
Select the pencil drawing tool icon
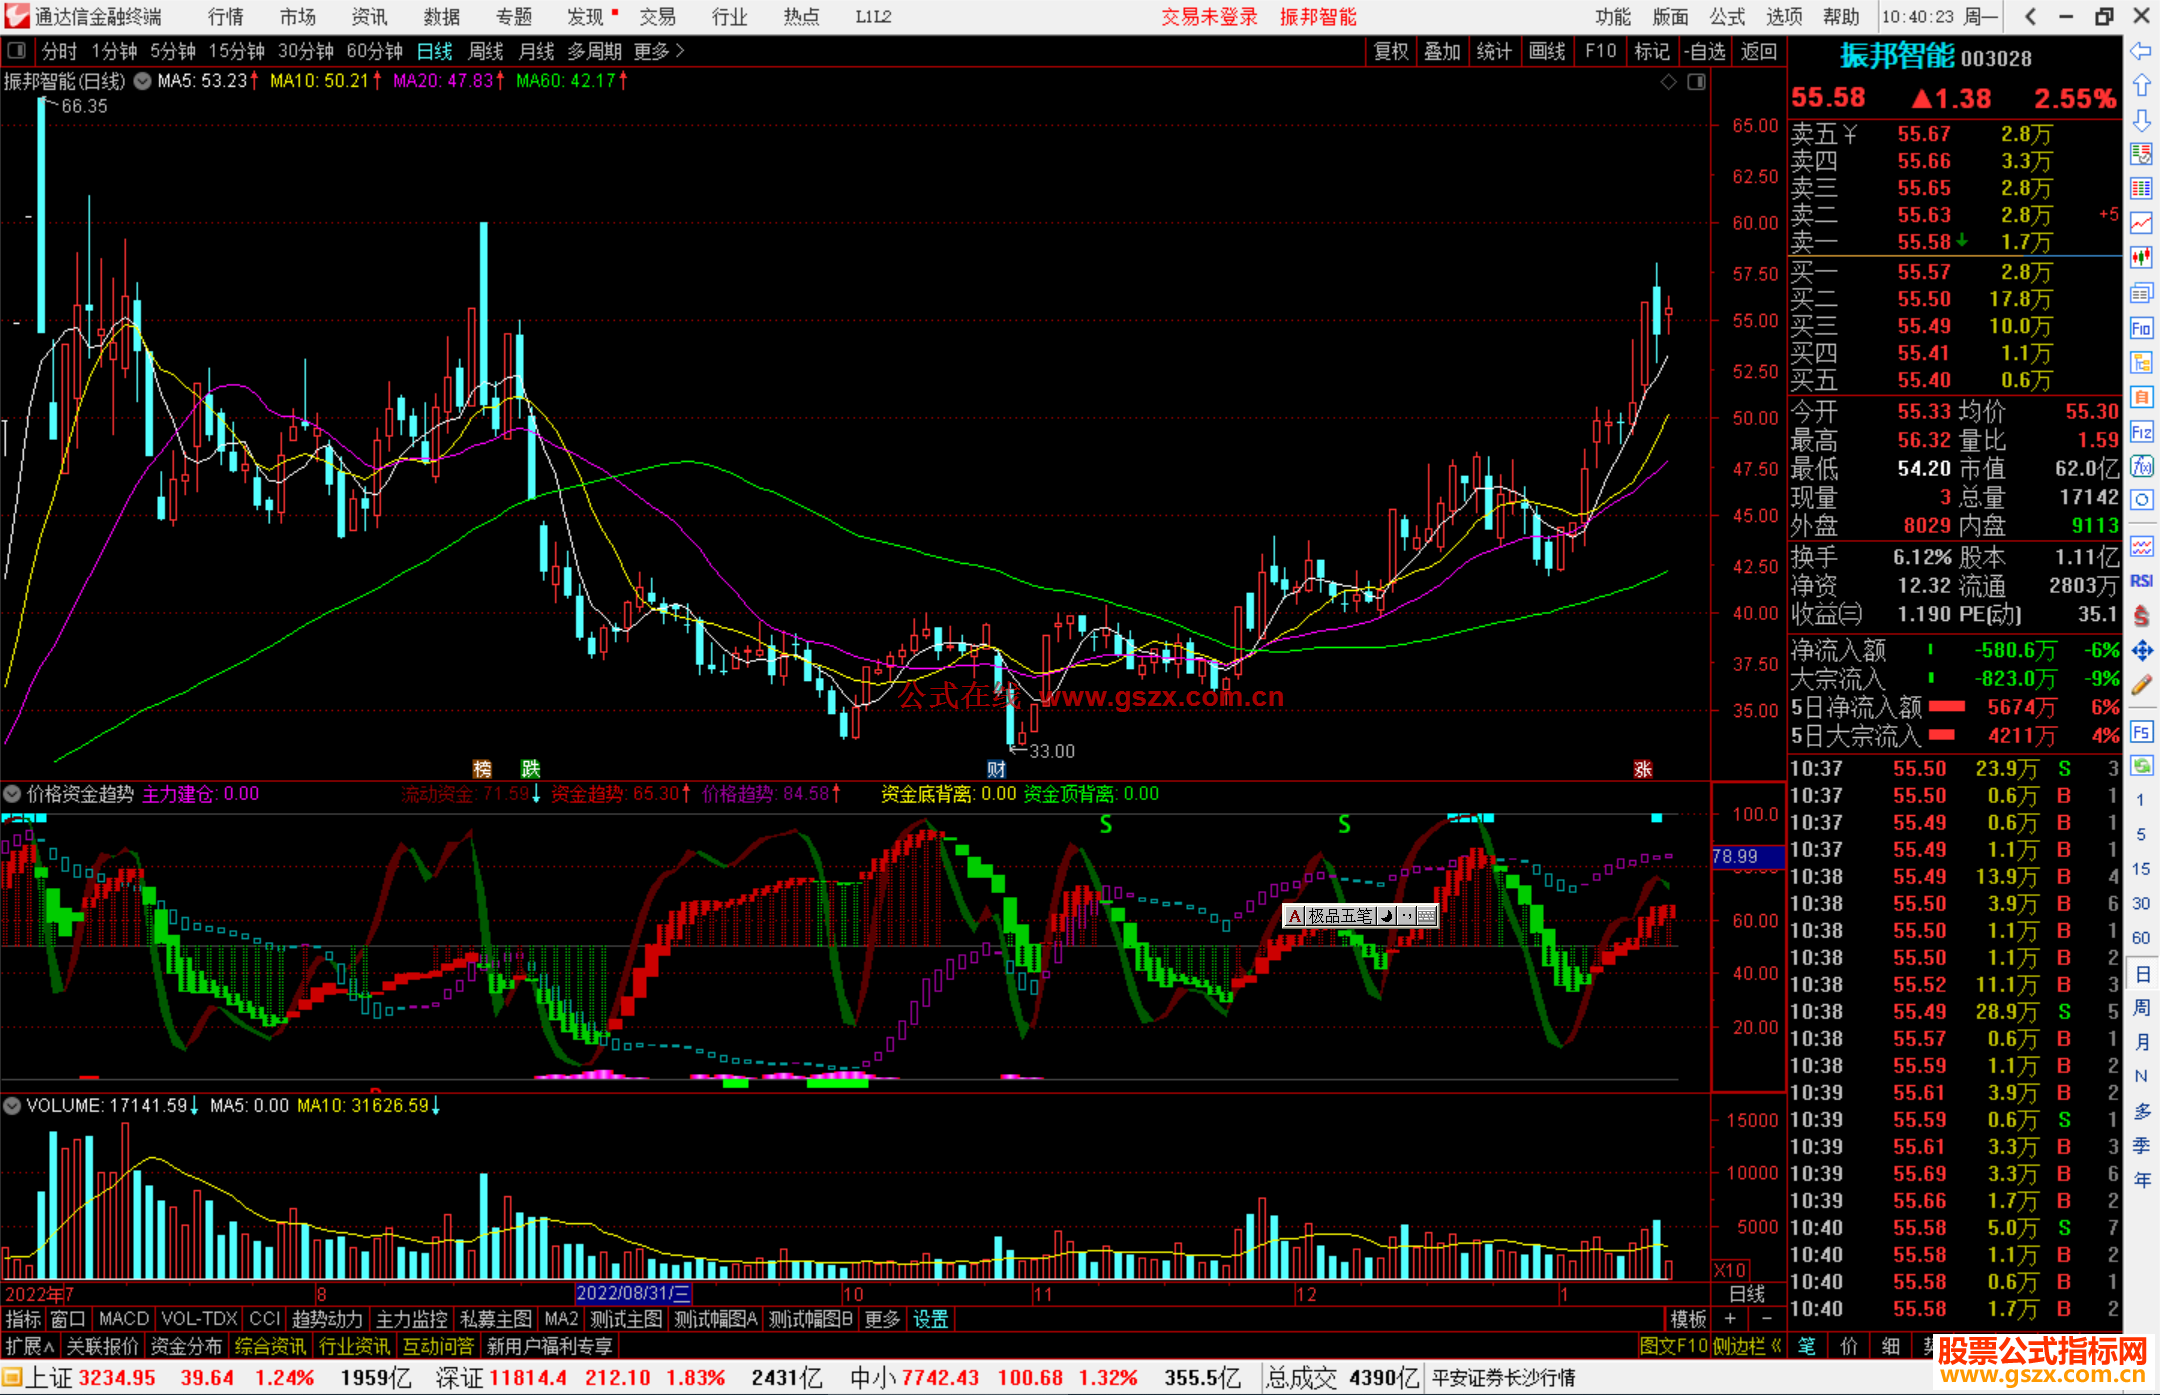click(2141, 685)
